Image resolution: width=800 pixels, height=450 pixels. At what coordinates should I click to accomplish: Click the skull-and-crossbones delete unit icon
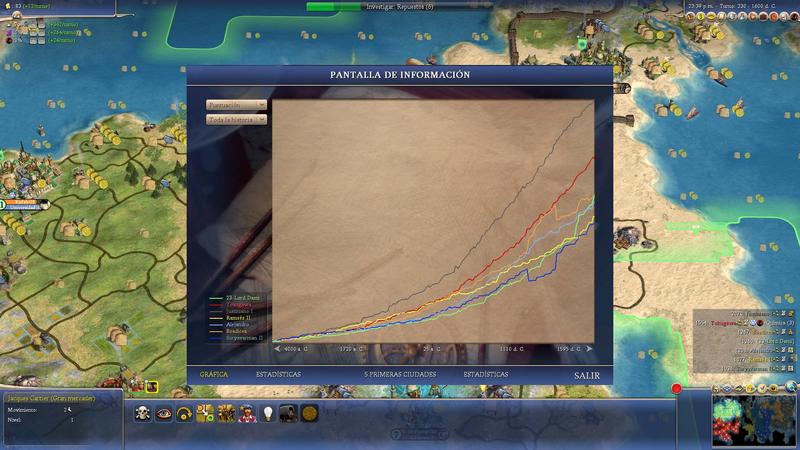coord(143,413)
